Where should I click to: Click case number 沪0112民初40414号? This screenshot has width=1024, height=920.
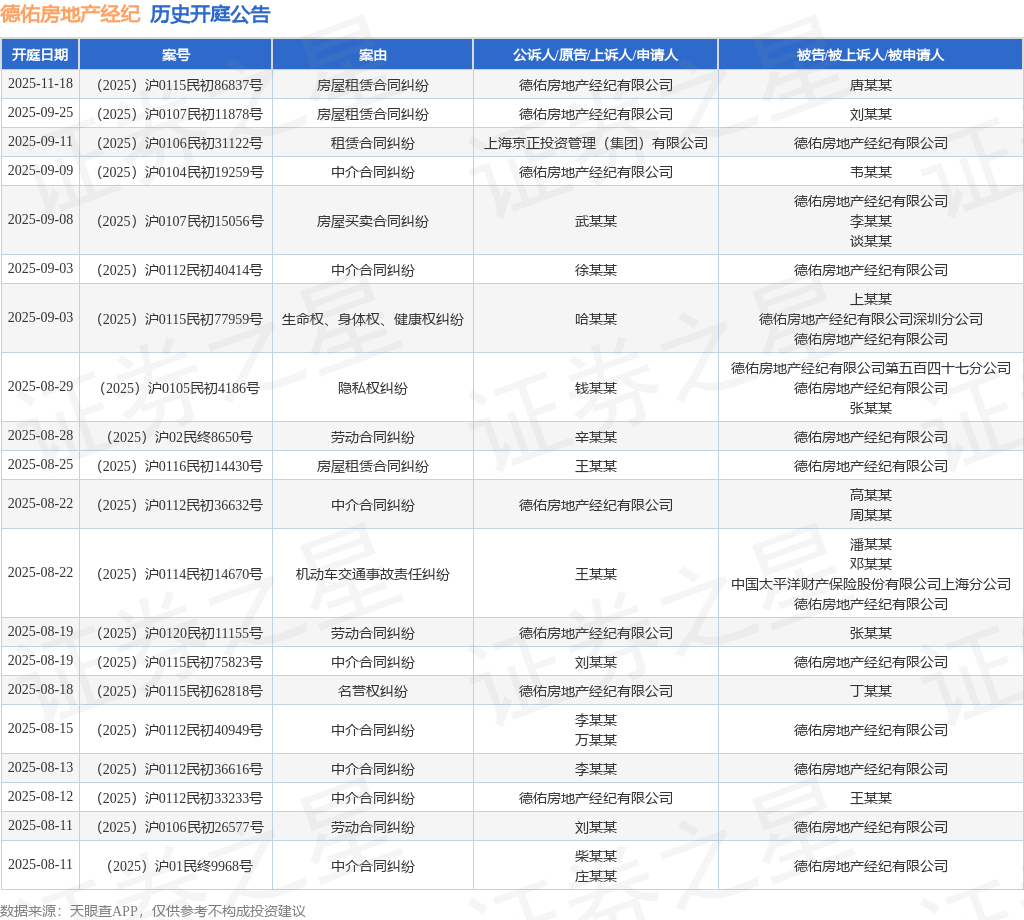pos(180,270)
